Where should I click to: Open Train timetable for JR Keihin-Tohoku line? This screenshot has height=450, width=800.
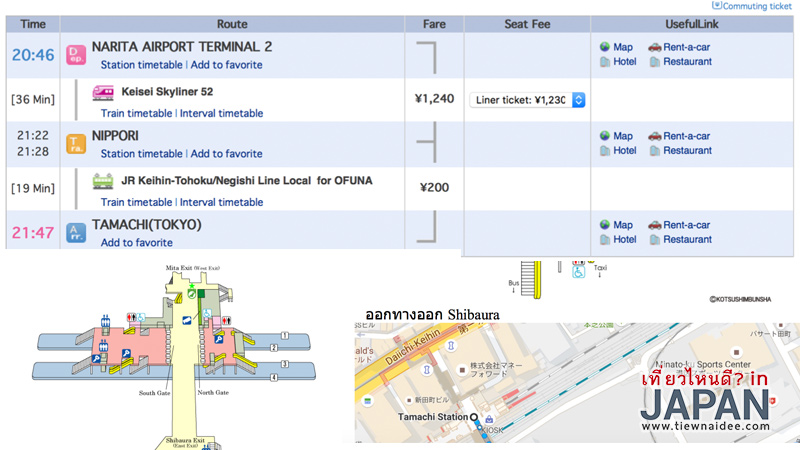click(136, 202)
